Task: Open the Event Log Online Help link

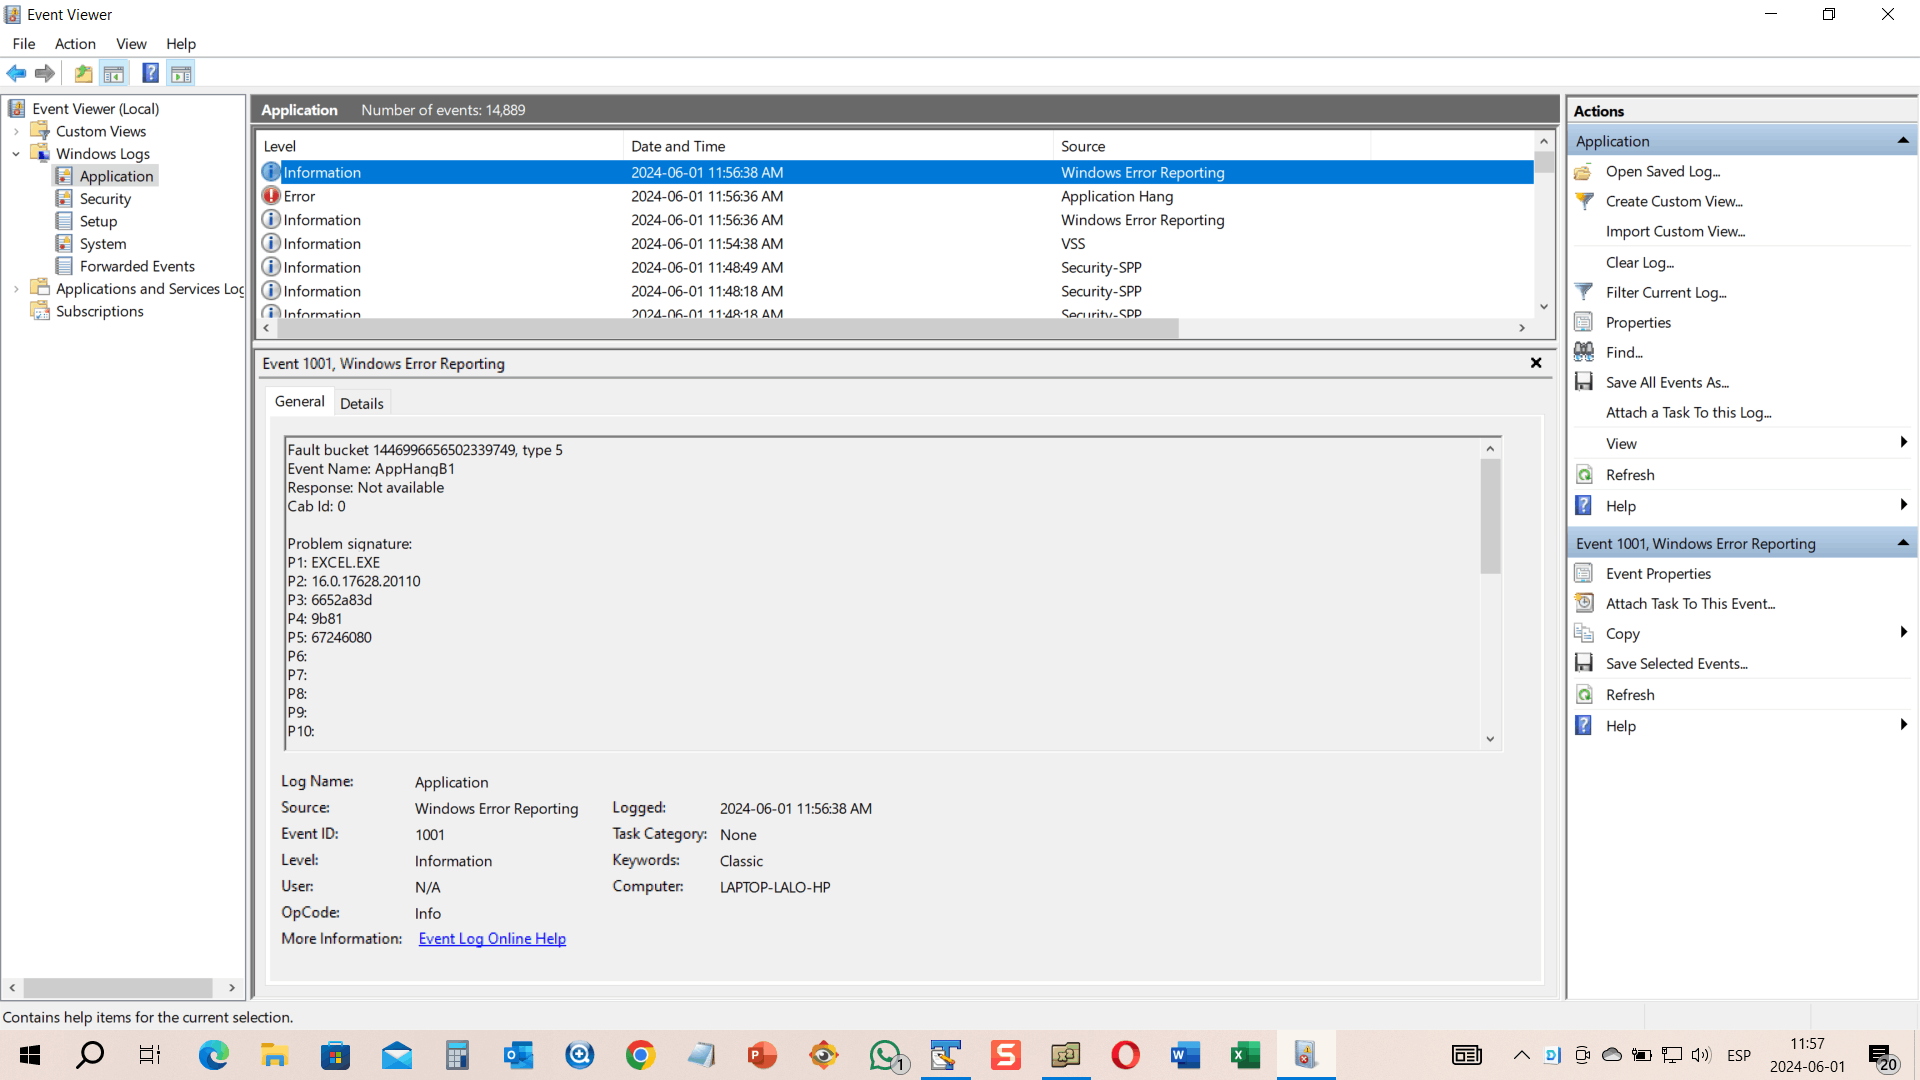Action: click(492, 938)
